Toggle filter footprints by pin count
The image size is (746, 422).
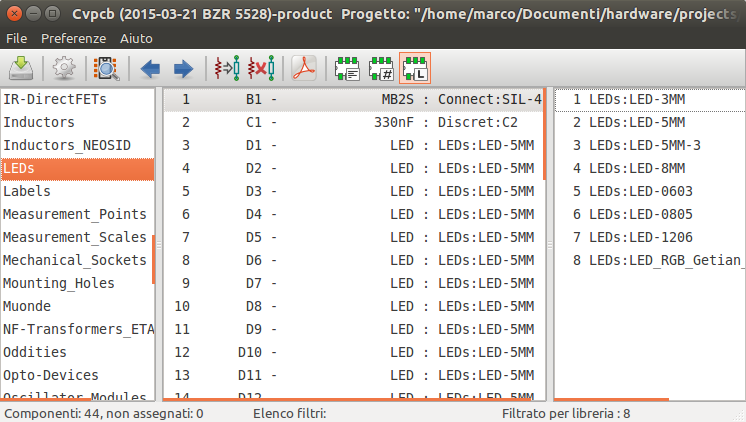tap(381, 69)
